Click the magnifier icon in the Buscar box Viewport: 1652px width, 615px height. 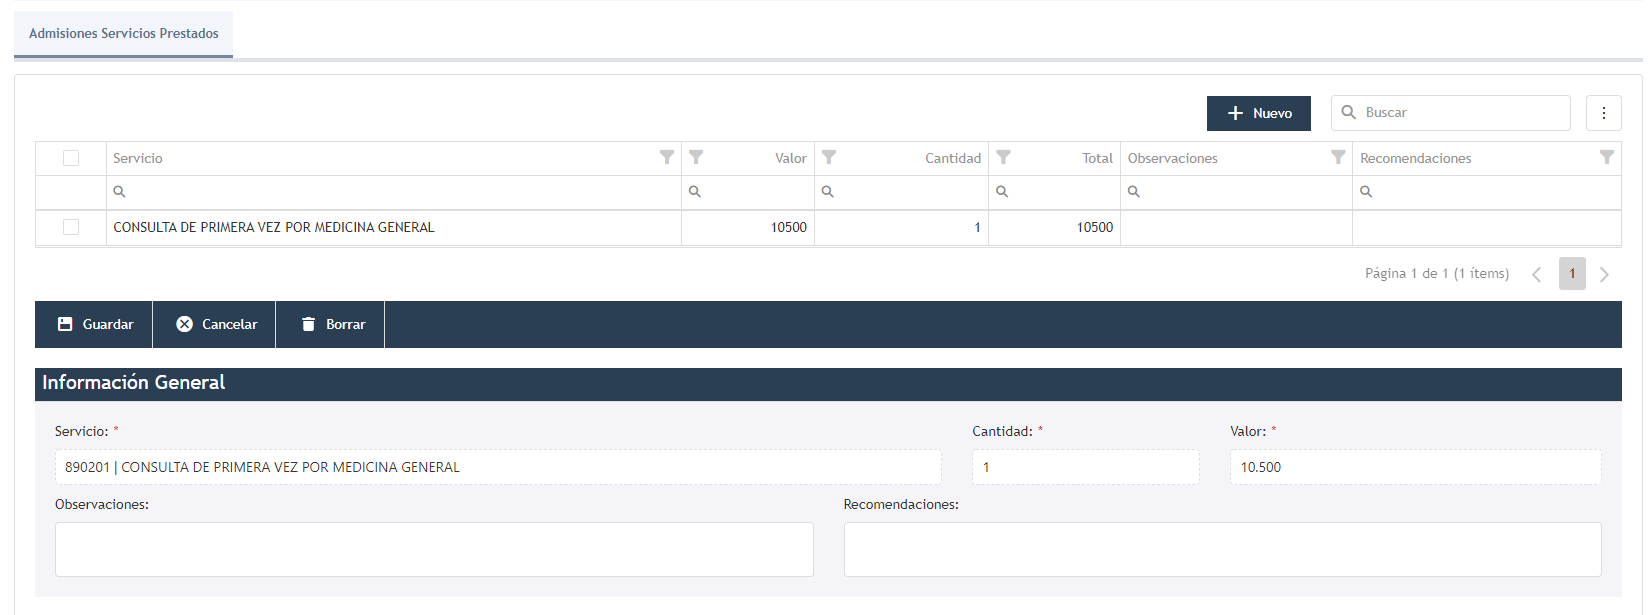click(1348, 112)
